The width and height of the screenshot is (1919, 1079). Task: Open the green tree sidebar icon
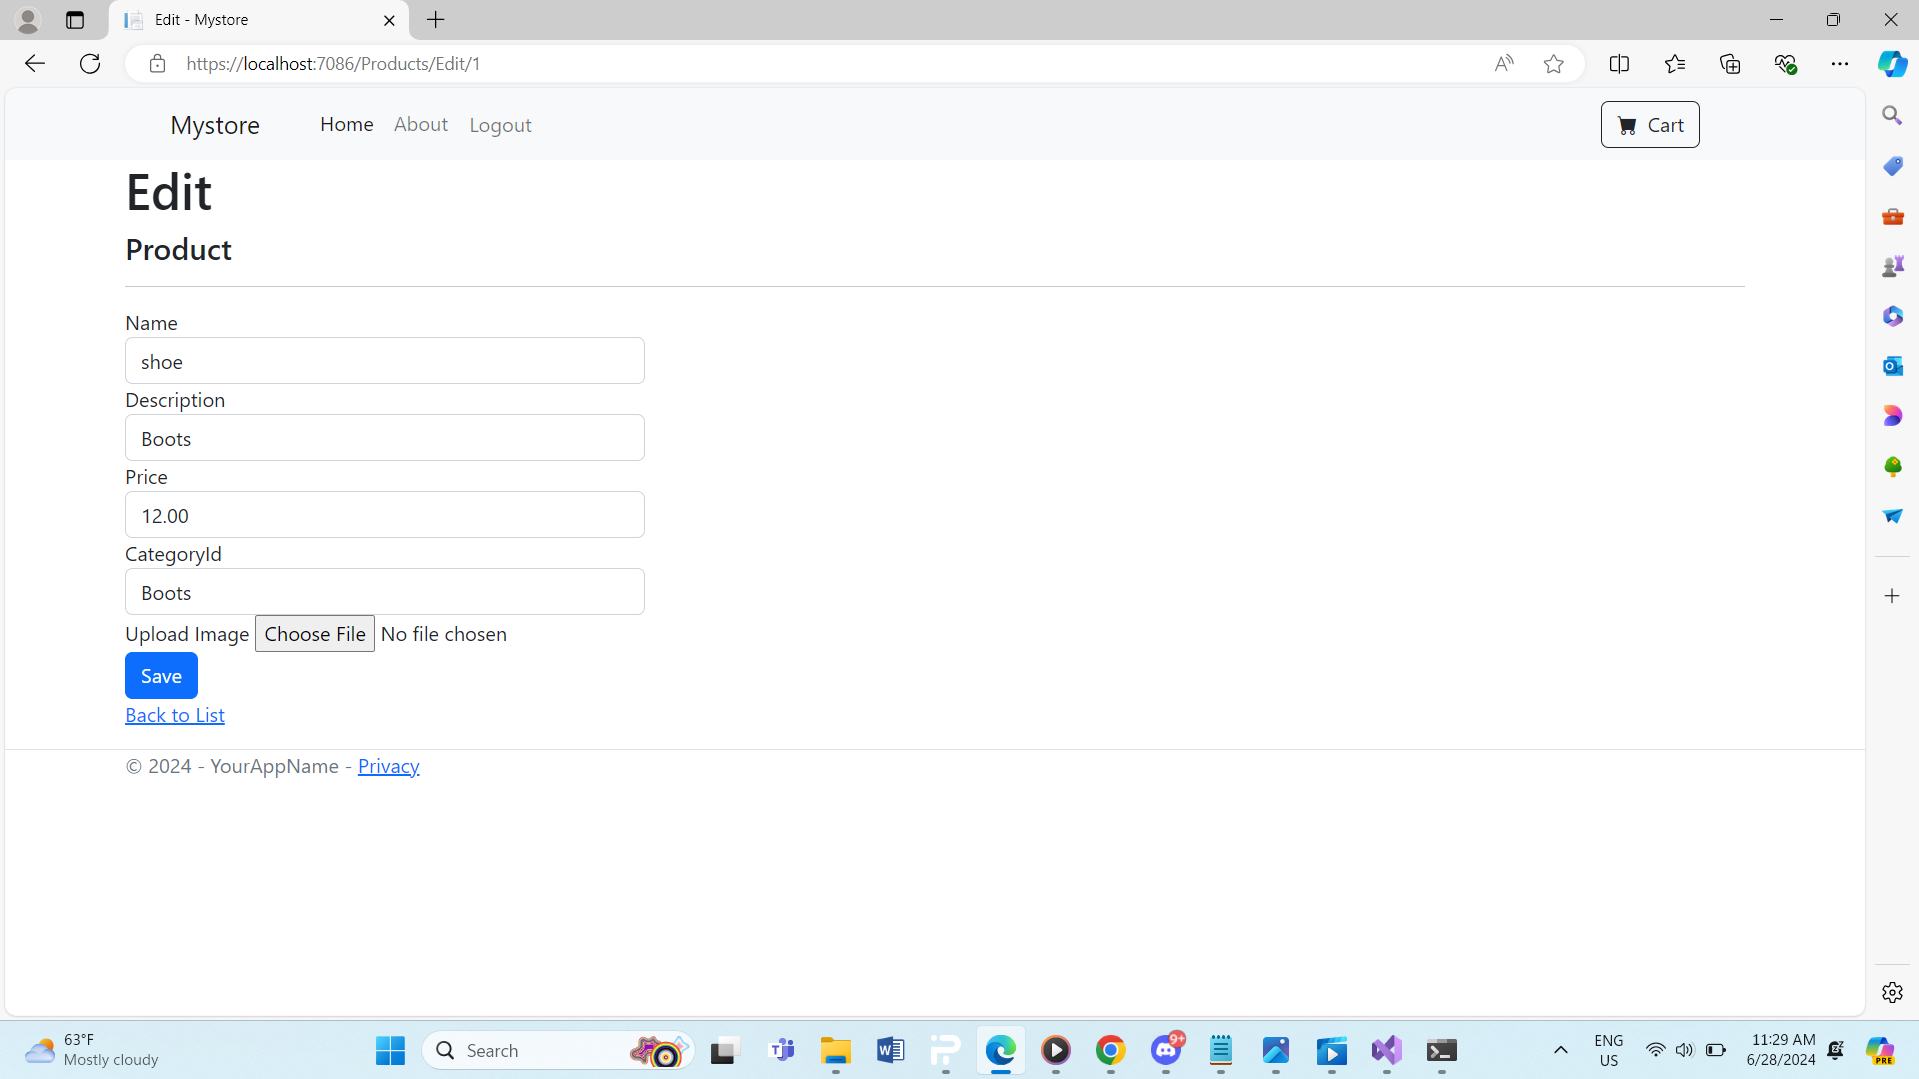1892,466
